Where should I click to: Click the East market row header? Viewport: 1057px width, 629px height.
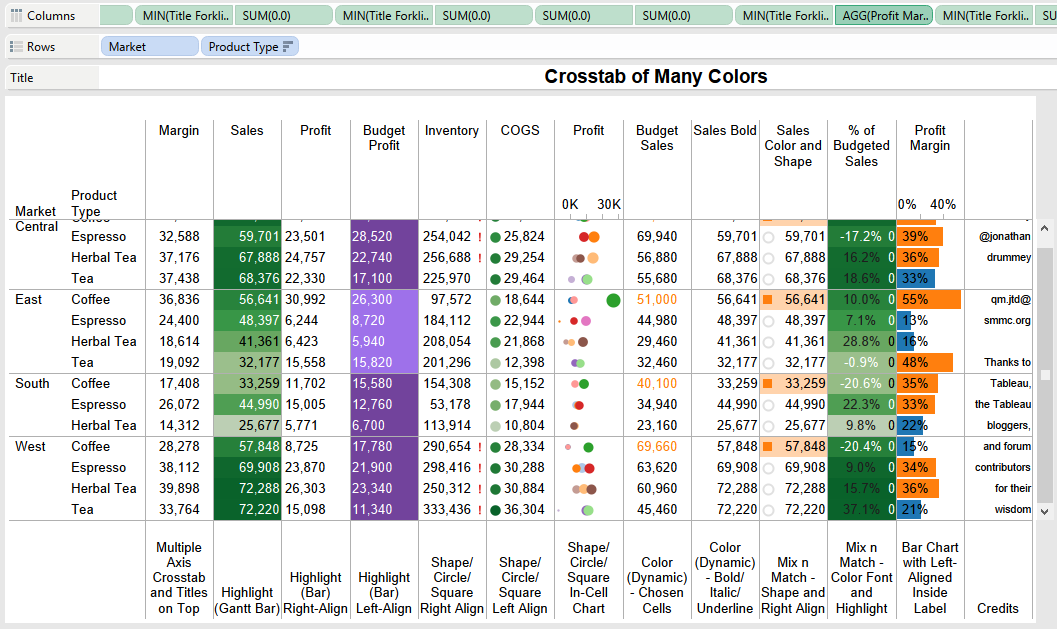coord(28,299)
